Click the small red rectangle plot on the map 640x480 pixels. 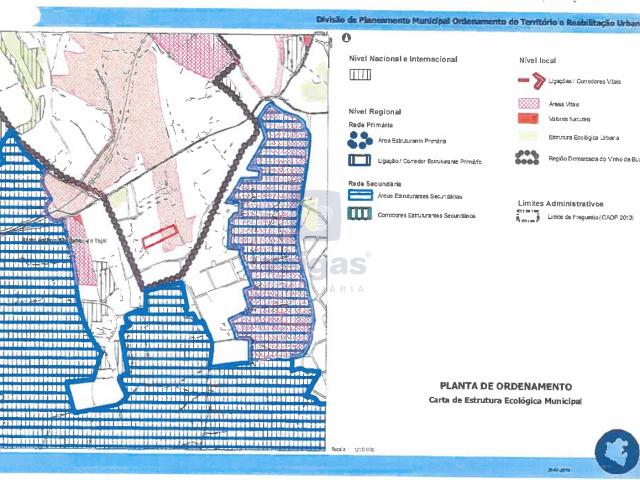pyautogui.click(x=160, y=236)
